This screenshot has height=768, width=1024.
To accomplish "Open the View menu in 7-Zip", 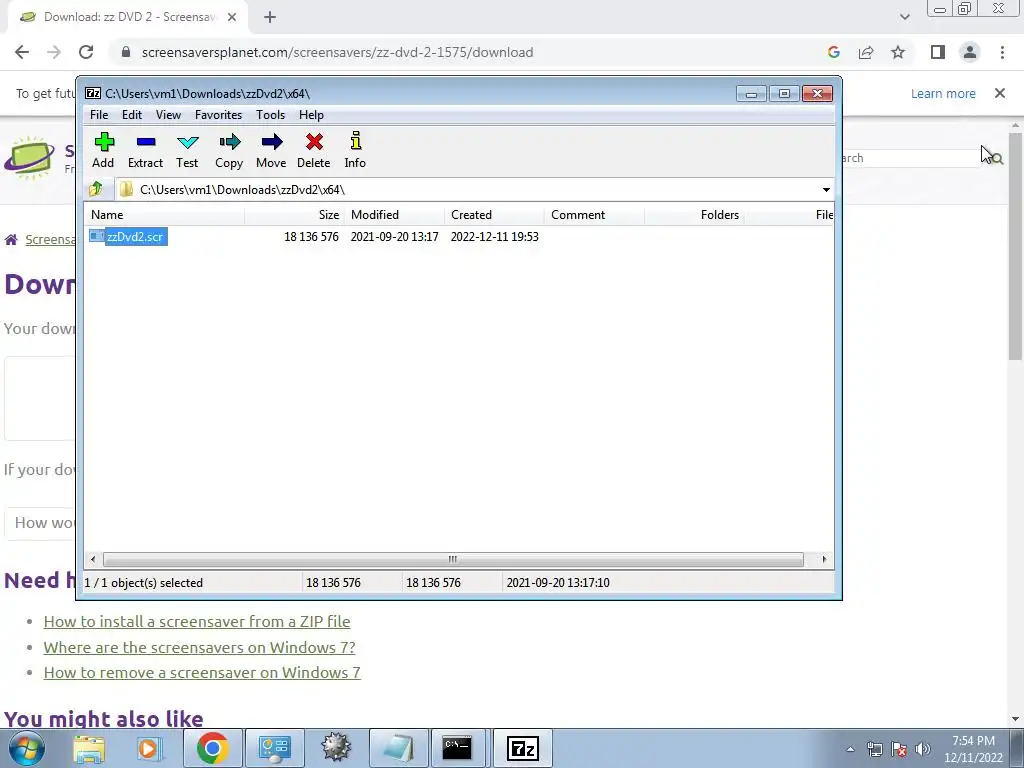I will point(168,115).
